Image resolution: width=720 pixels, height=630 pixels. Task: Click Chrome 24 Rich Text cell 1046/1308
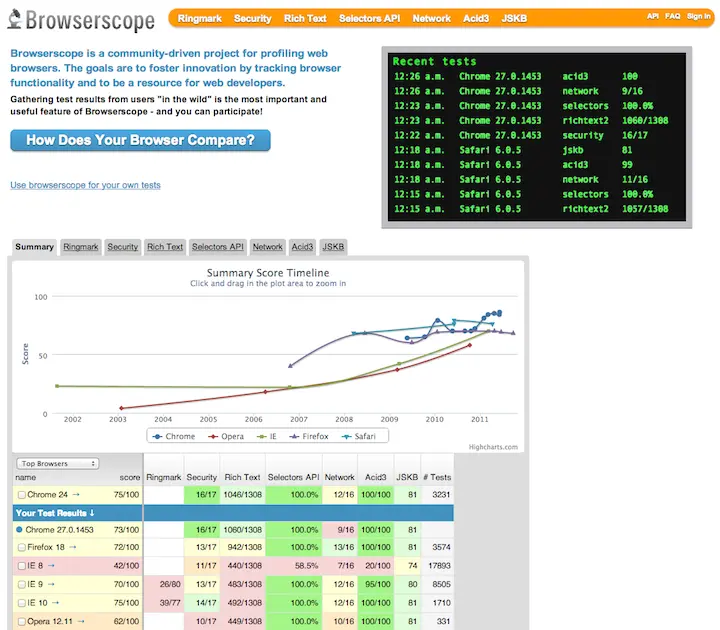242,495
